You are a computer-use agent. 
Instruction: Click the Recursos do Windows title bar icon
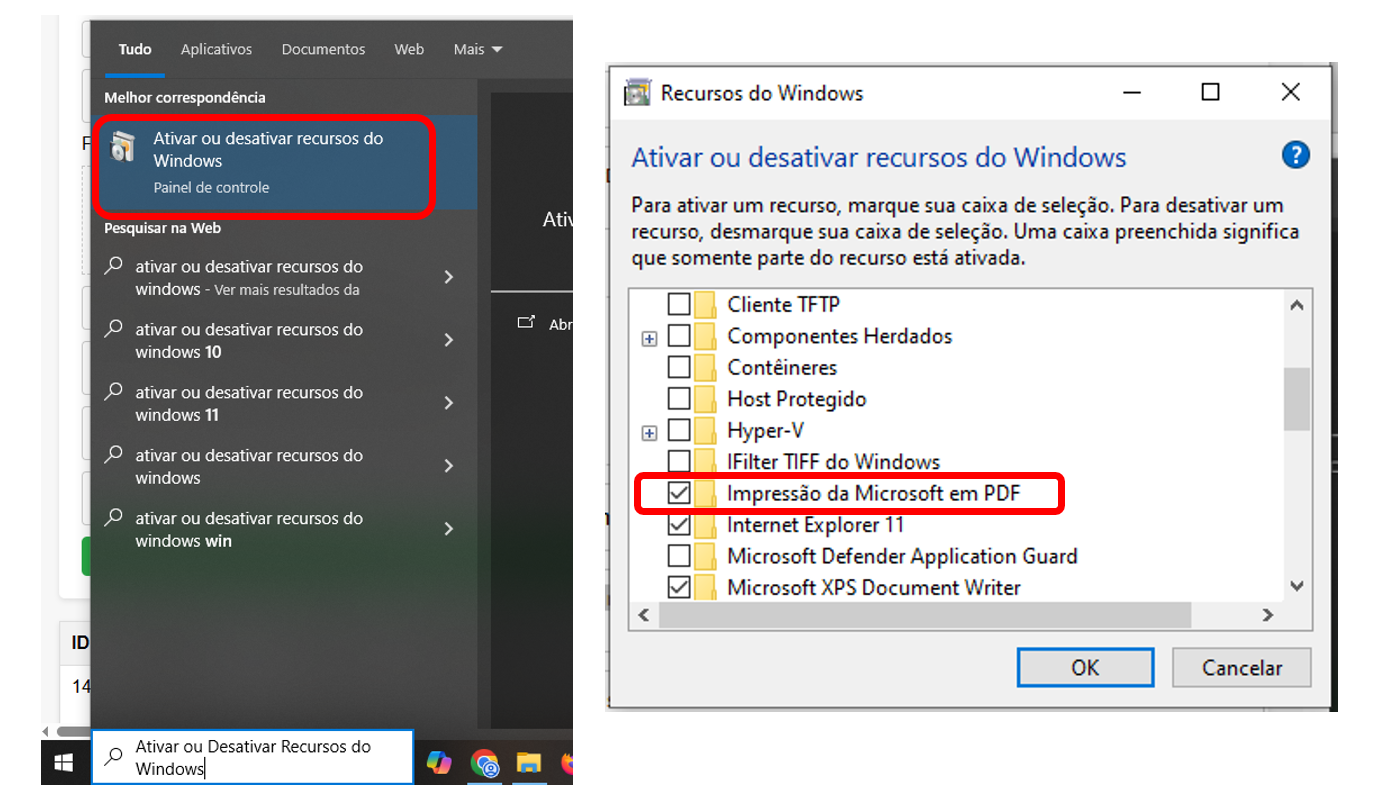click(x=637, y=93)
